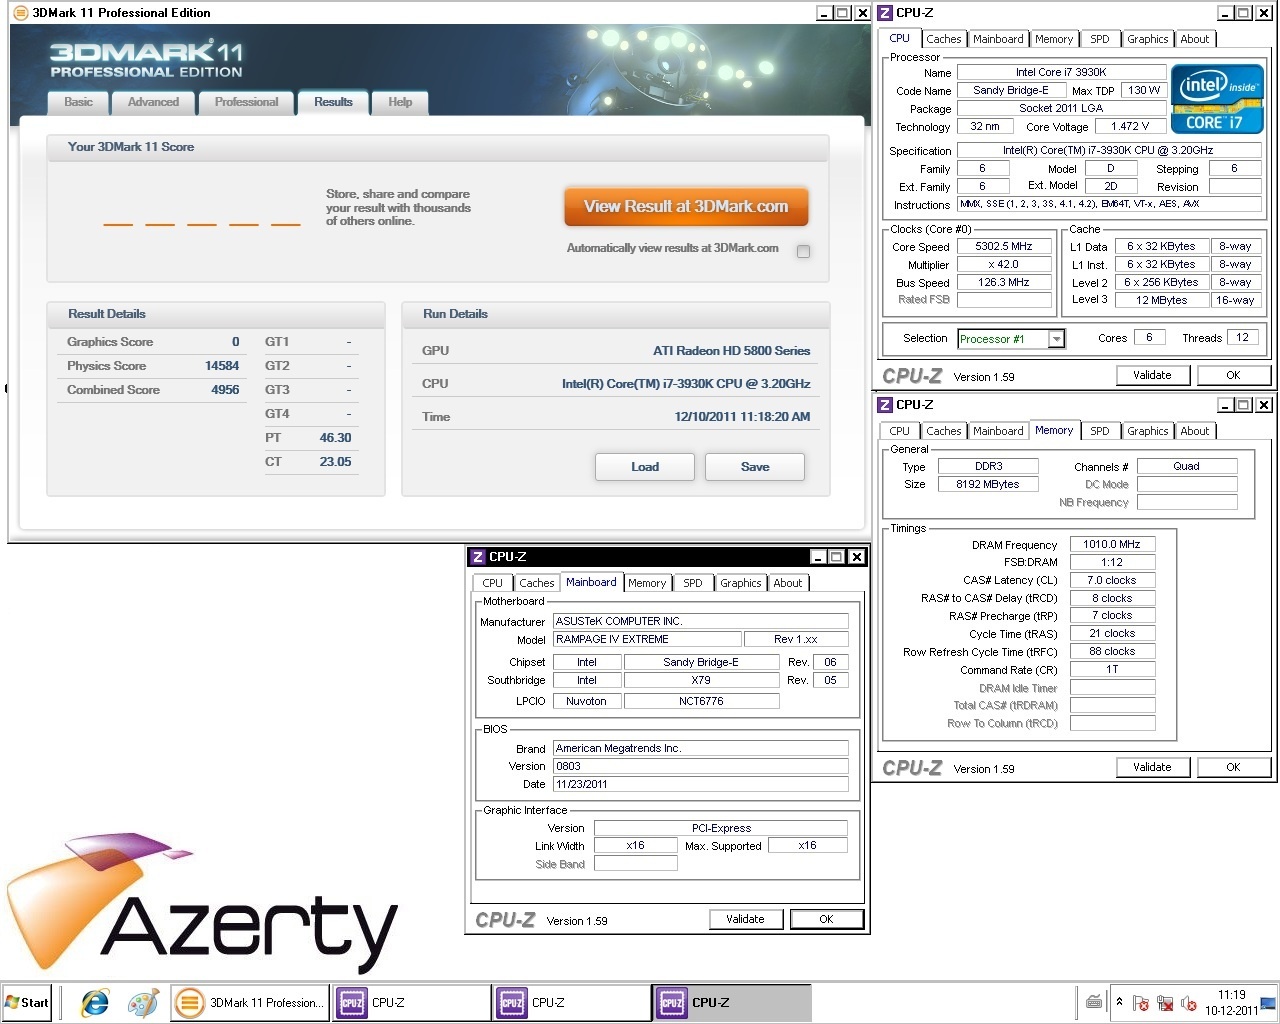The image size is (1280, 1024).
Task: Open About tab in the CPU-Z mainboard window
Action: pyautogui.click(x=788, y=583)
